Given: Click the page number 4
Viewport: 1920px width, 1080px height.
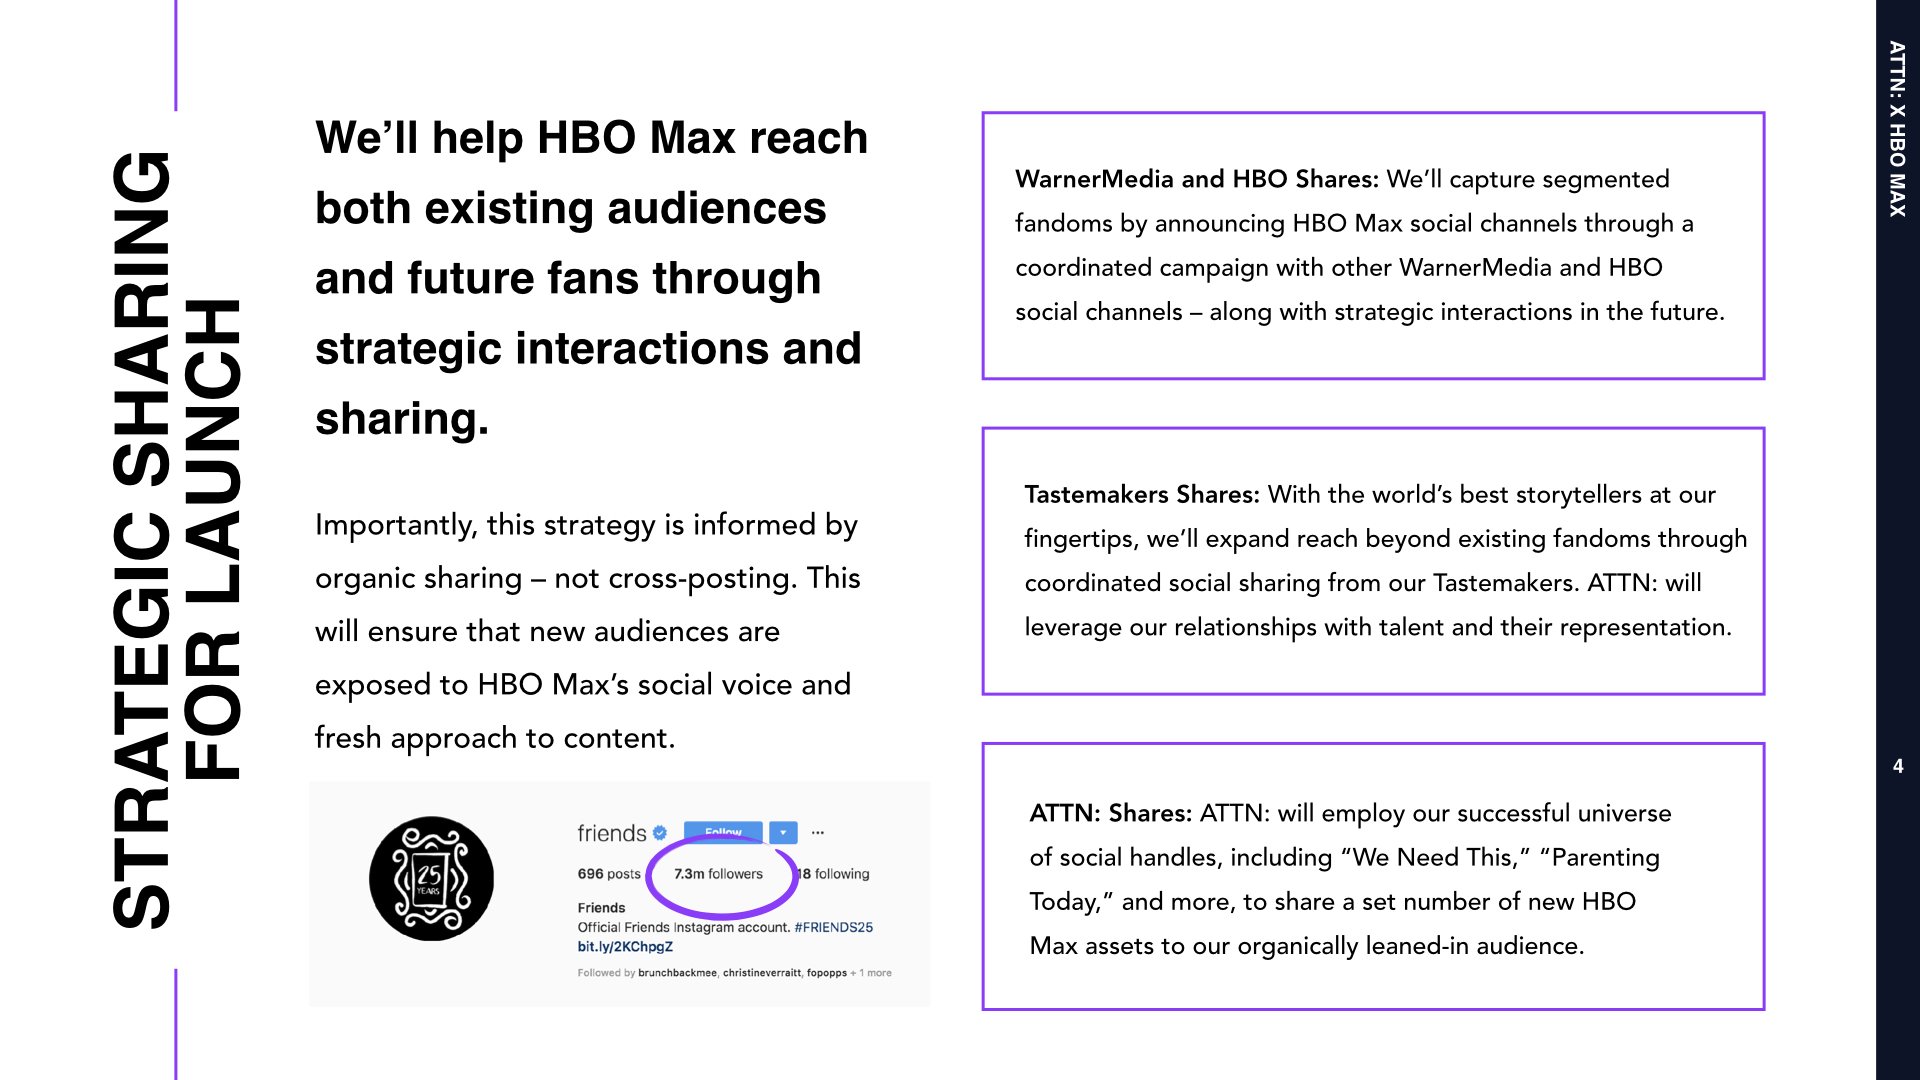Looking at the screenshot, I should click(x=1898, y=767).
